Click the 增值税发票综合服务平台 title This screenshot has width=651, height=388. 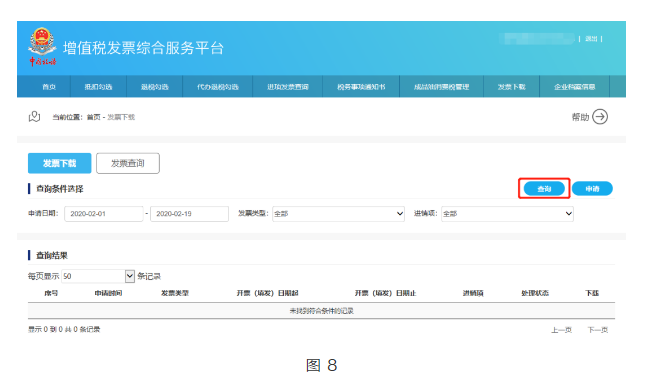143,48
